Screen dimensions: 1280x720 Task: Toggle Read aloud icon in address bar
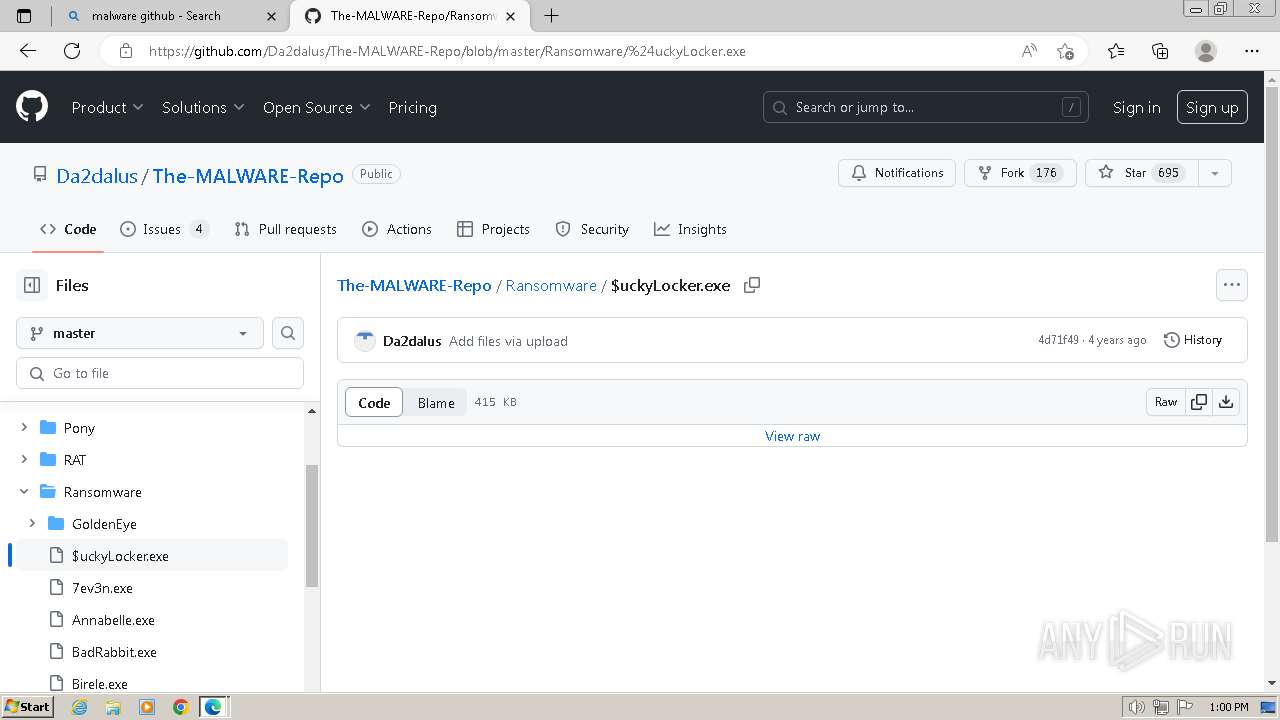tap(1029, 51)
